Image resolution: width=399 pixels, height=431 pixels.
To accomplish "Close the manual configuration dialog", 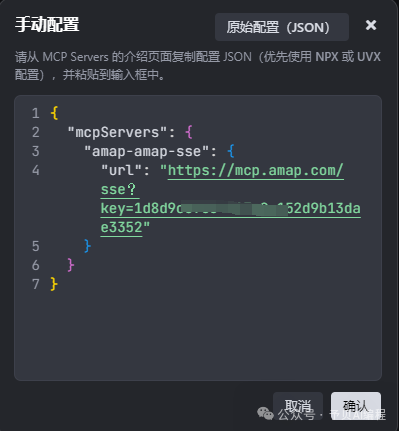I will click(371, 25).
